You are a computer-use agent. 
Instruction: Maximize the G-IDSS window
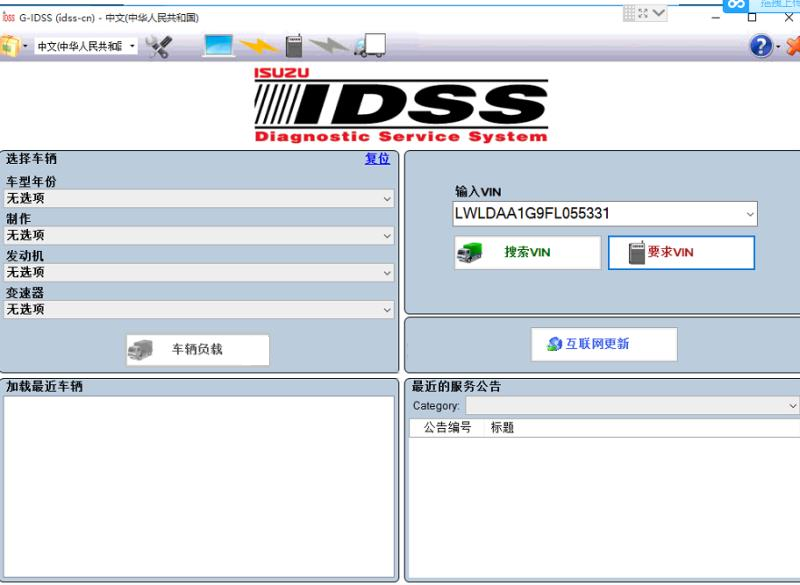(752, 17)
